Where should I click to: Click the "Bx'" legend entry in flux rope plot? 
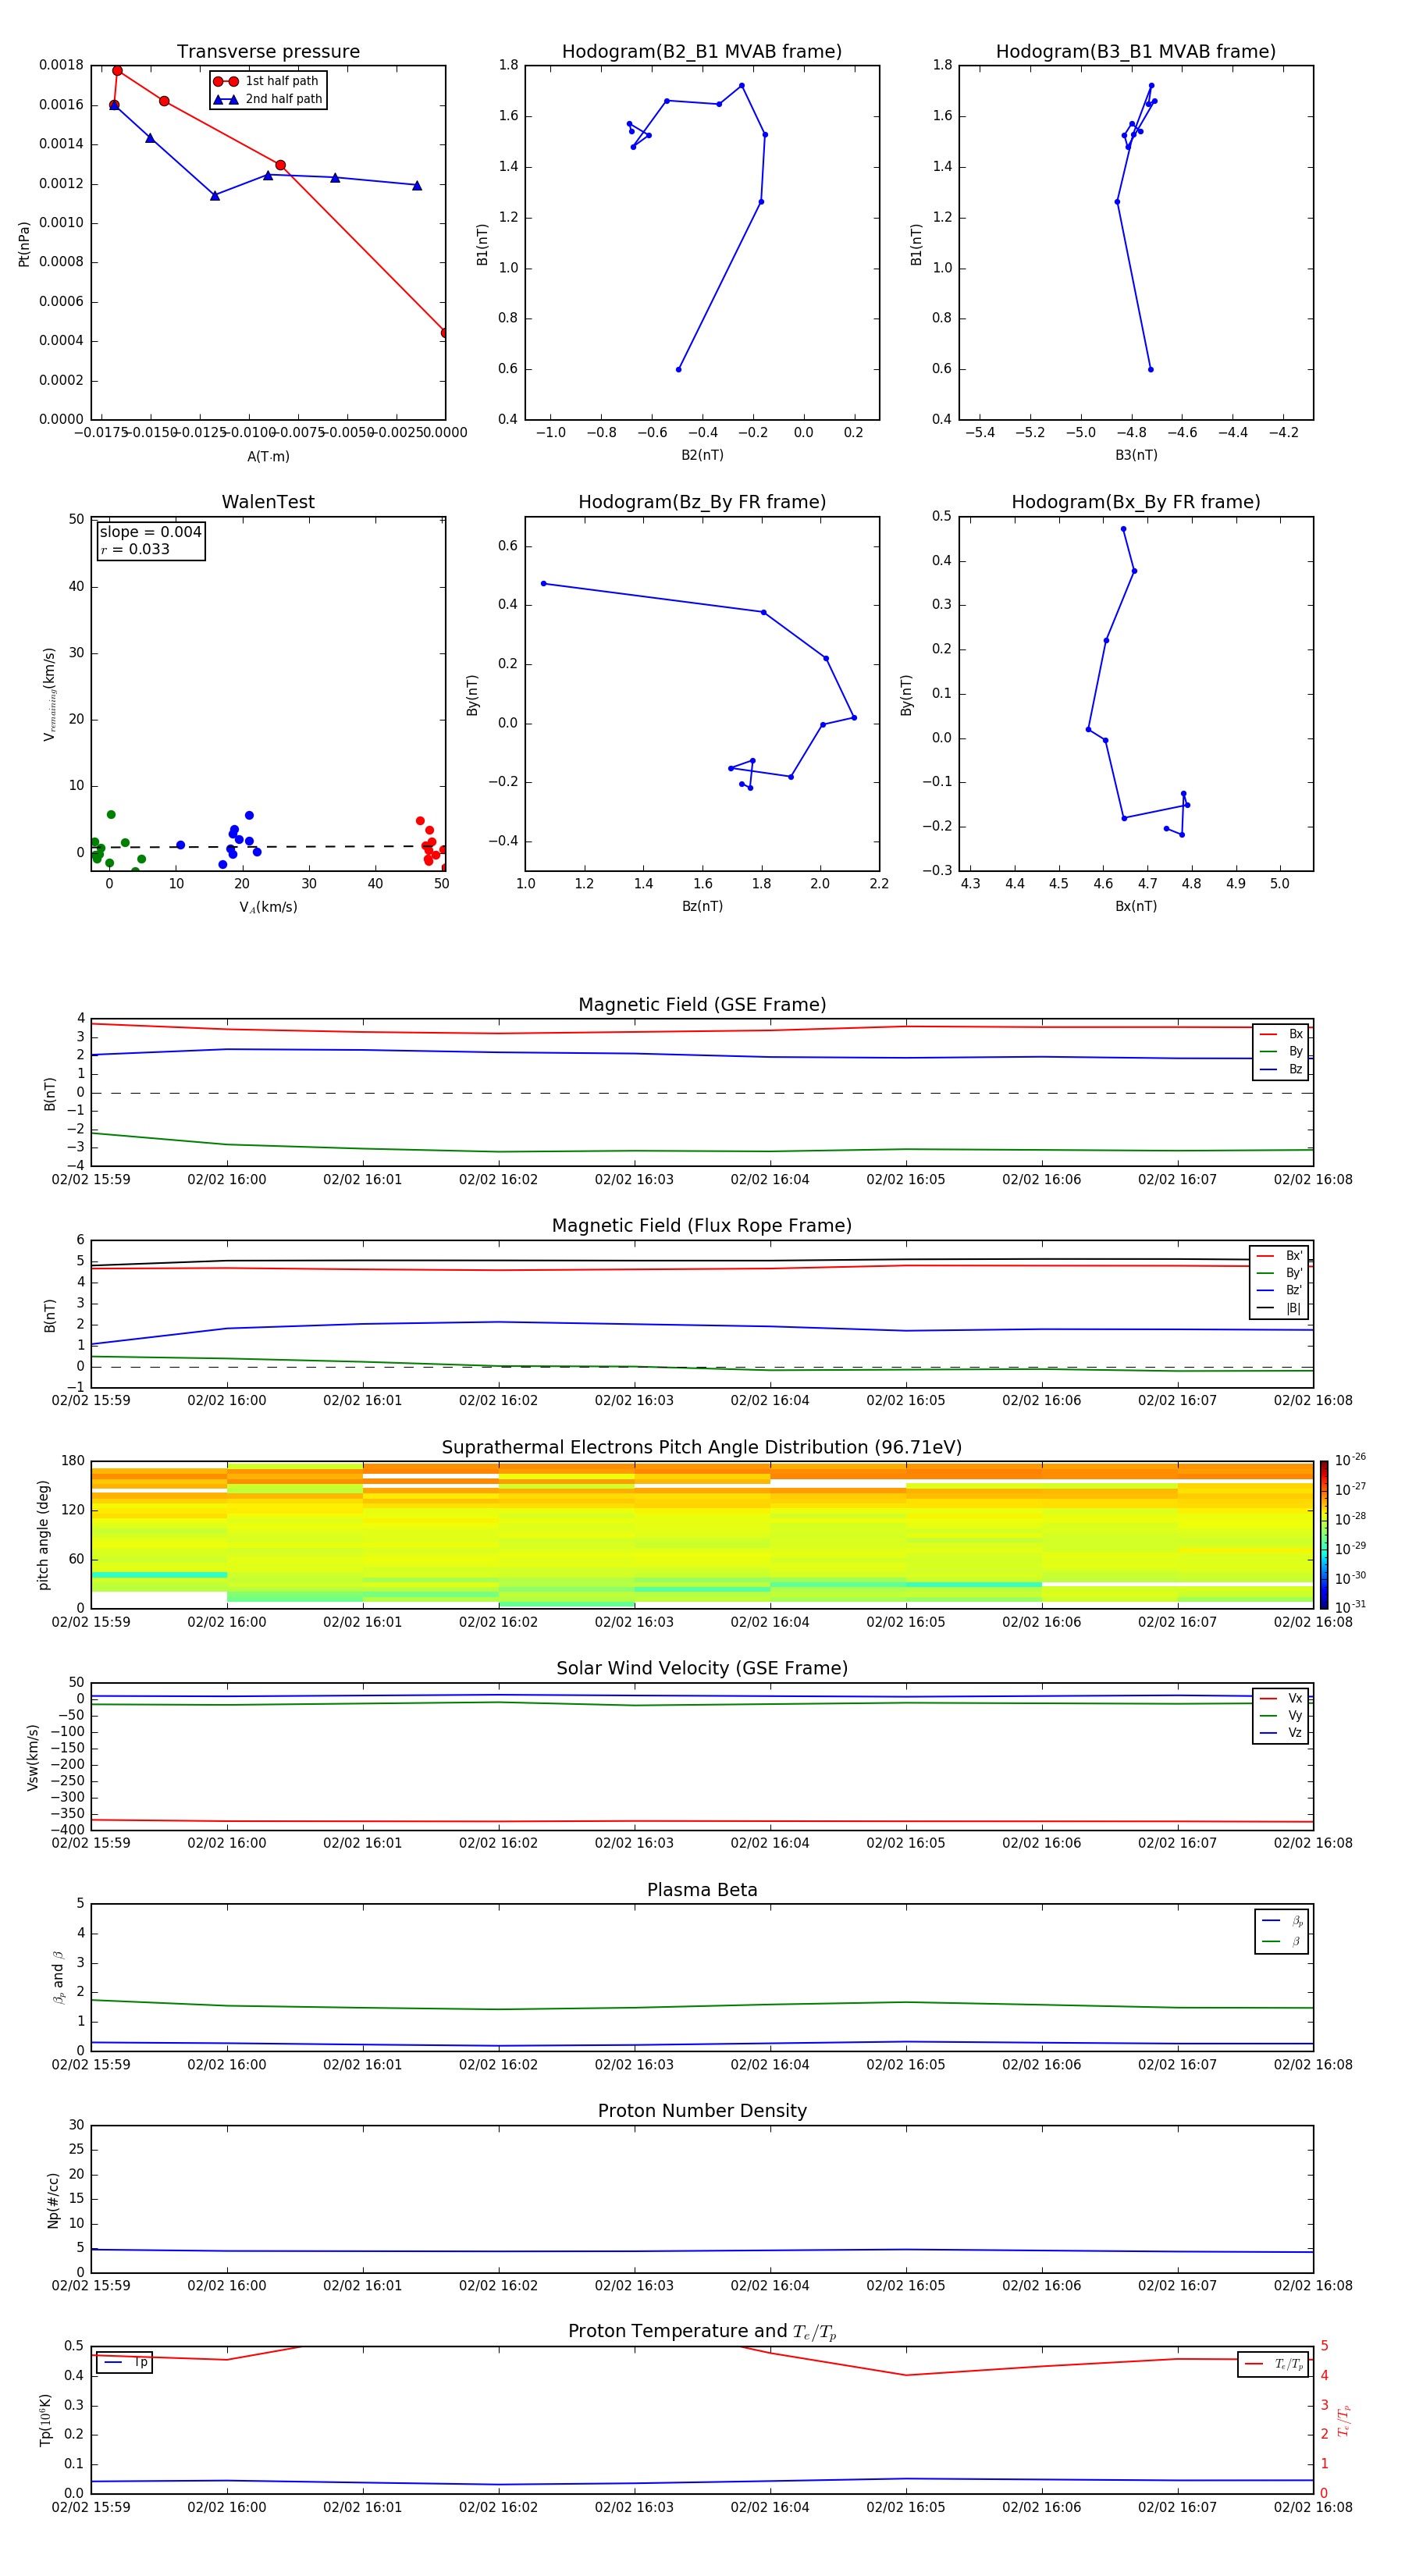[1279, 1256]
